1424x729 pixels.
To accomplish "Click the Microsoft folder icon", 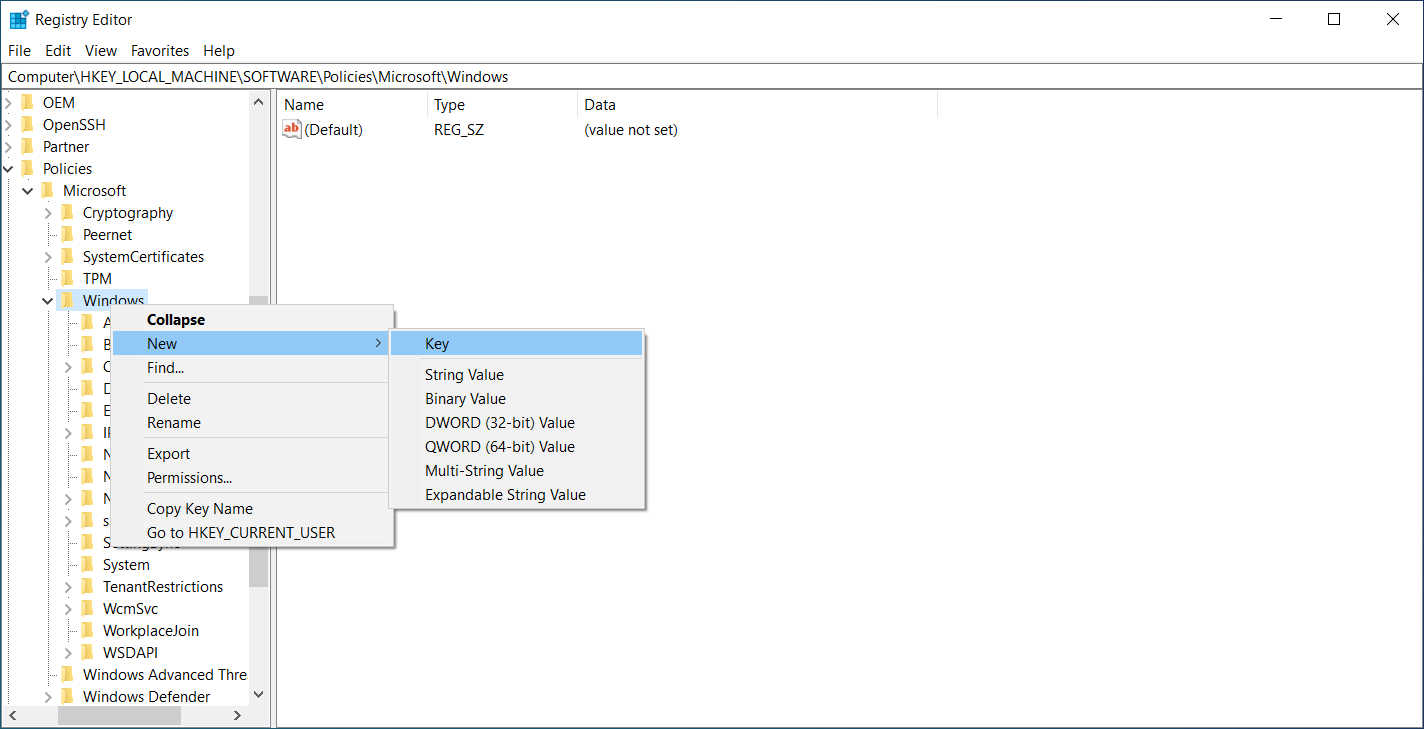I will click(48, 190).
